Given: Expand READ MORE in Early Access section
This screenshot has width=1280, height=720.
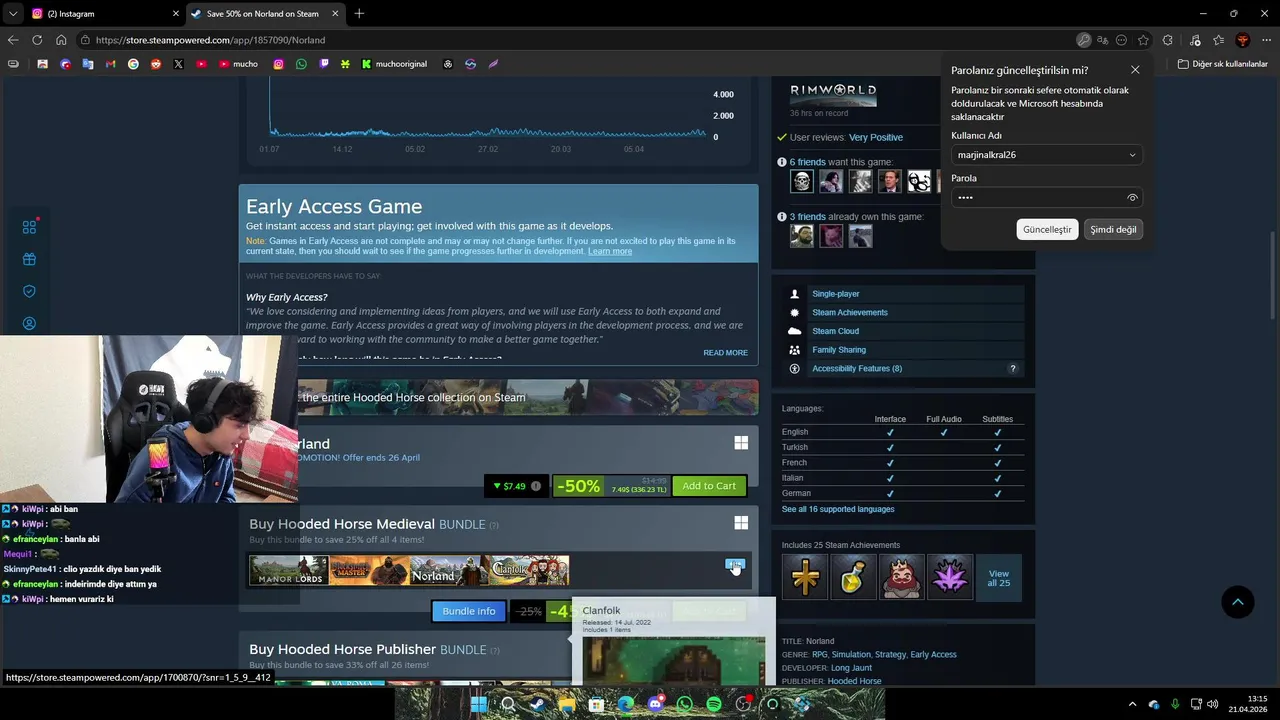Looking at the screenshot, I should [x=725, y=353].
